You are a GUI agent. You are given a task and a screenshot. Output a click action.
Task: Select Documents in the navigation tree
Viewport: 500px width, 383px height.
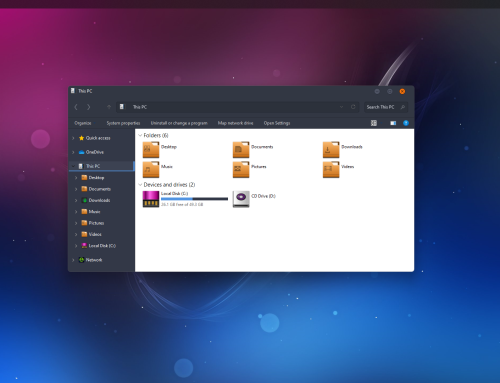coord(100,189)
